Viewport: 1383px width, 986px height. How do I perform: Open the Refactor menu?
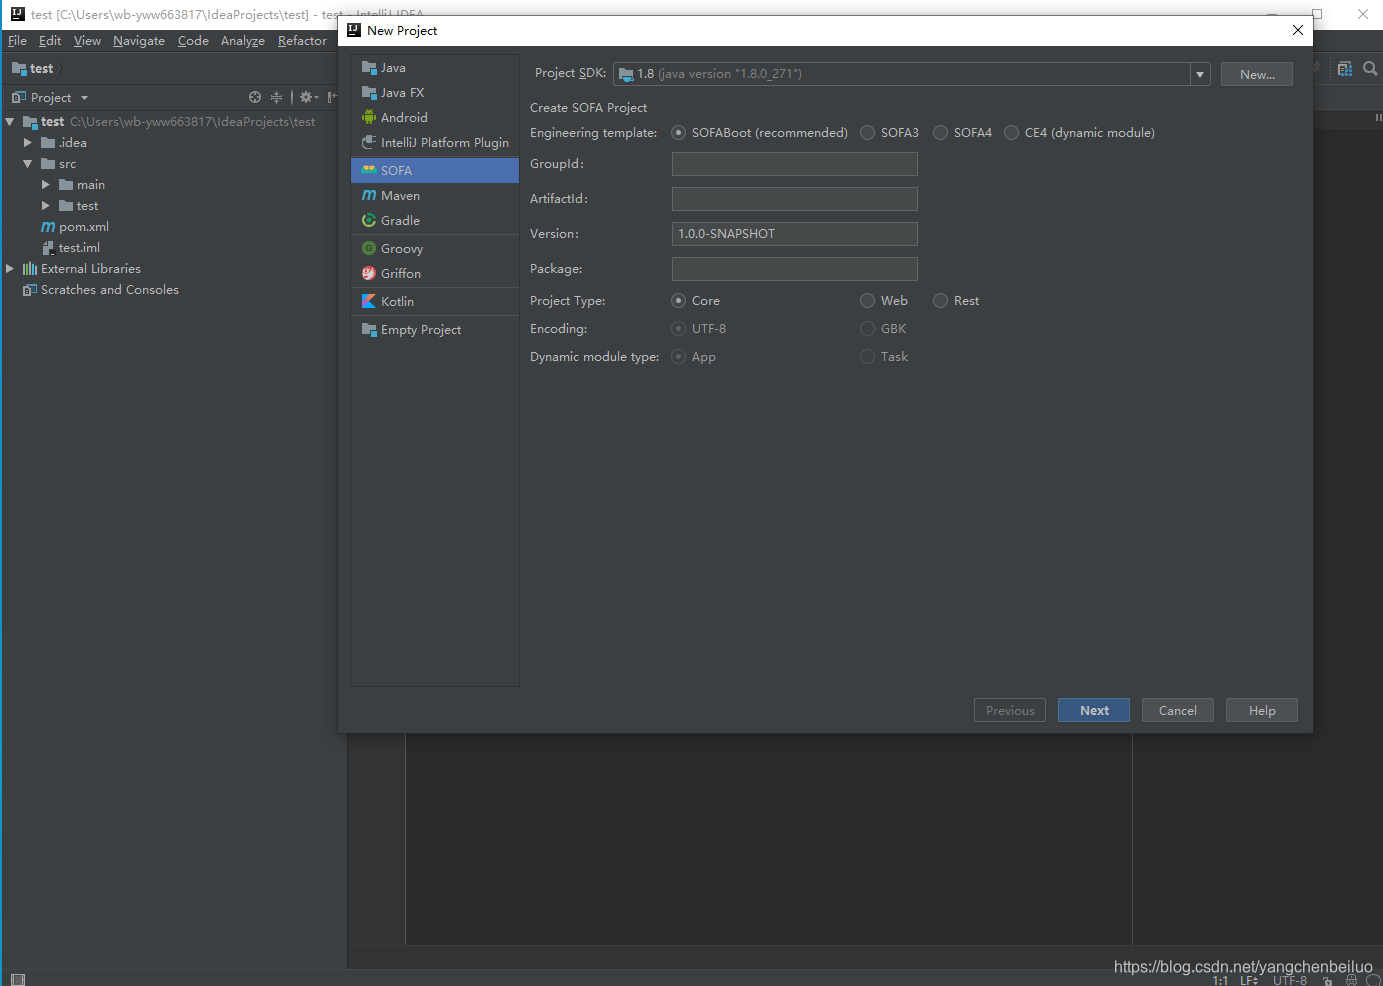[302, 41]
